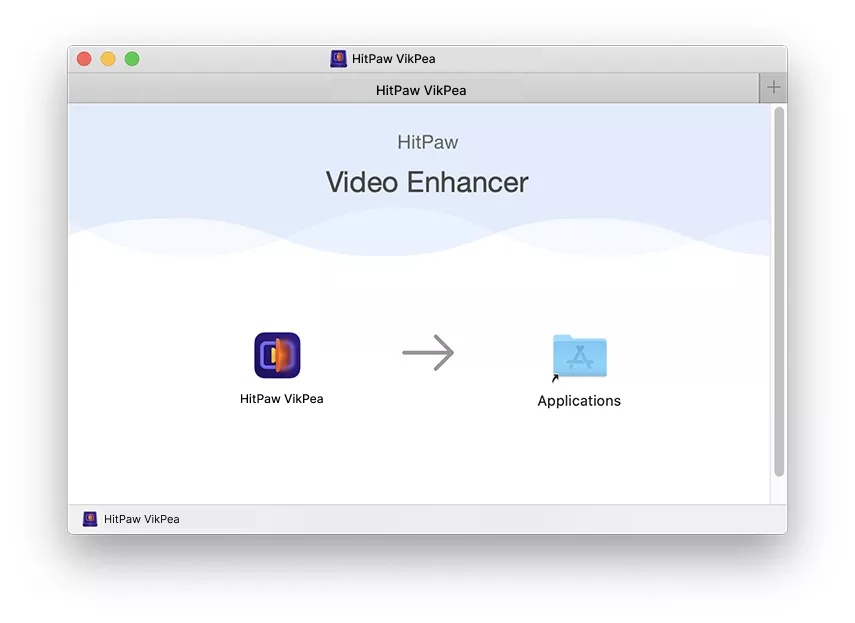
Task: Select the HitPaw VikPea app icon
Action: point(277,355)
